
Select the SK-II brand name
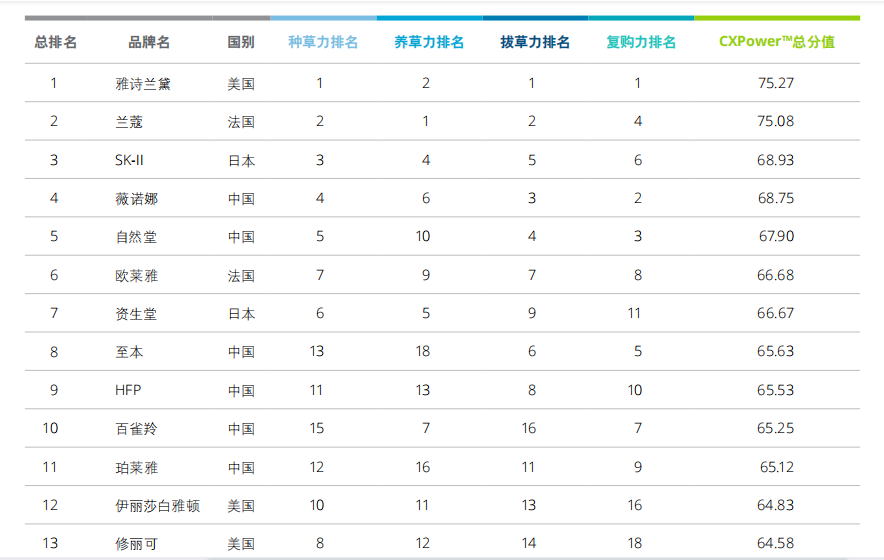129,160
